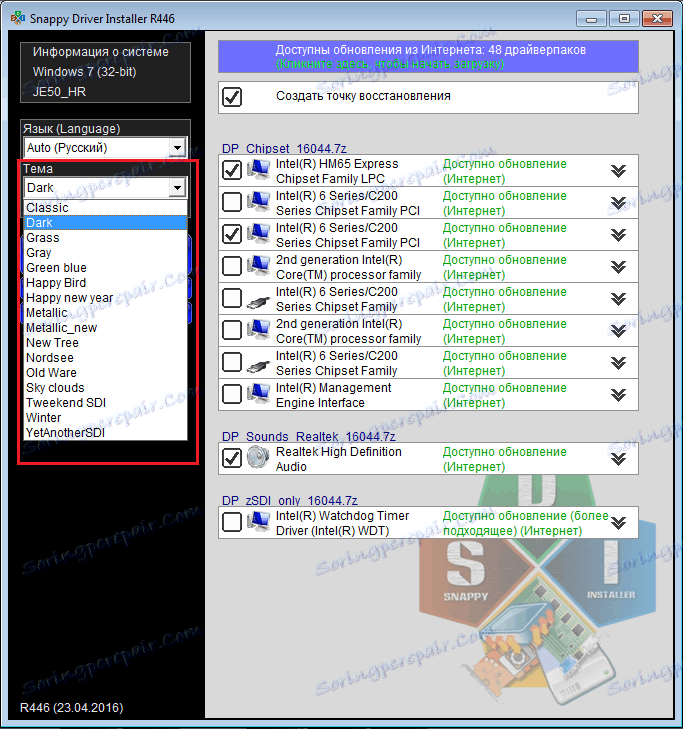The height and width of the screenshot is (729, 683).
Task: Click the monitor icon for Intel Management Engine Interface
Action: coord(258,394)
